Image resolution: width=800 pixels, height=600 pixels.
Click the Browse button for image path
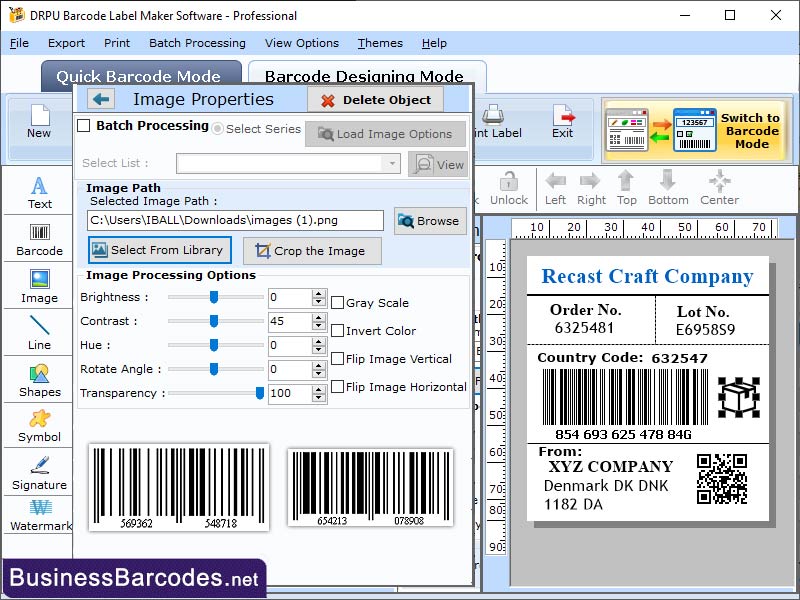coord(430,221)
